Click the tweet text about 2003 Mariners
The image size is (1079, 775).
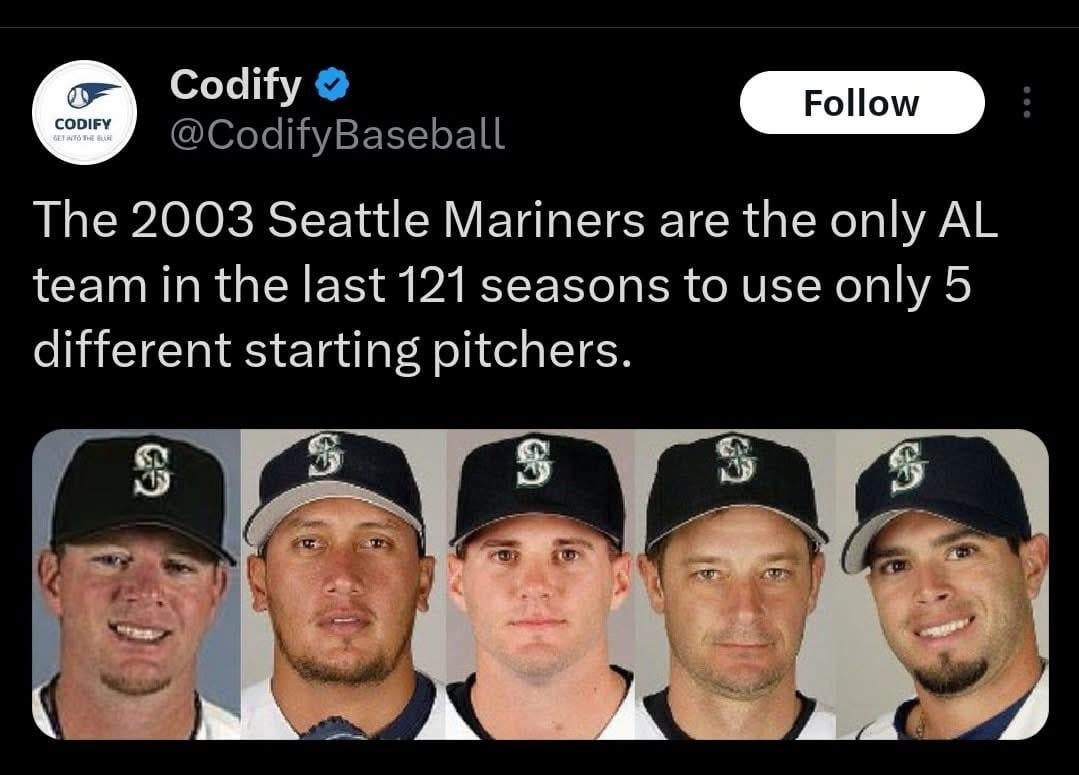pyautogui.click(x=500, y=283)
